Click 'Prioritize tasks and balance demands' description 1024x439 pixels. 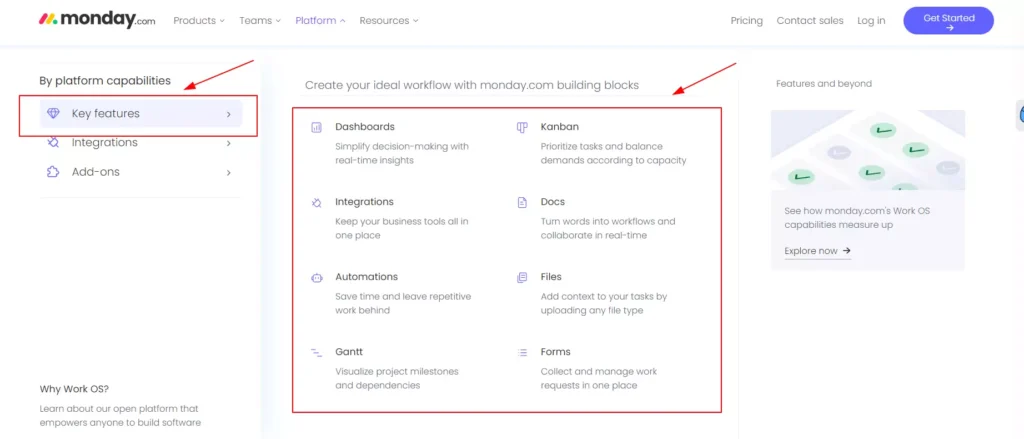point(614,154)
